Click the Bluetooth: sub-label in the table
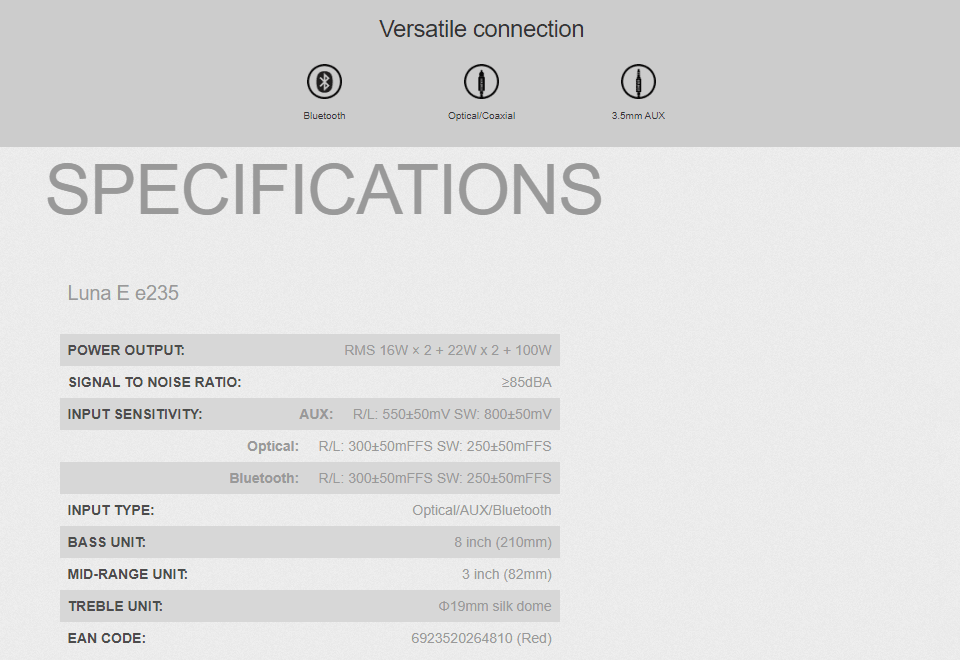The width and height of the screenshot is (960, 660). tap(264, 478)
